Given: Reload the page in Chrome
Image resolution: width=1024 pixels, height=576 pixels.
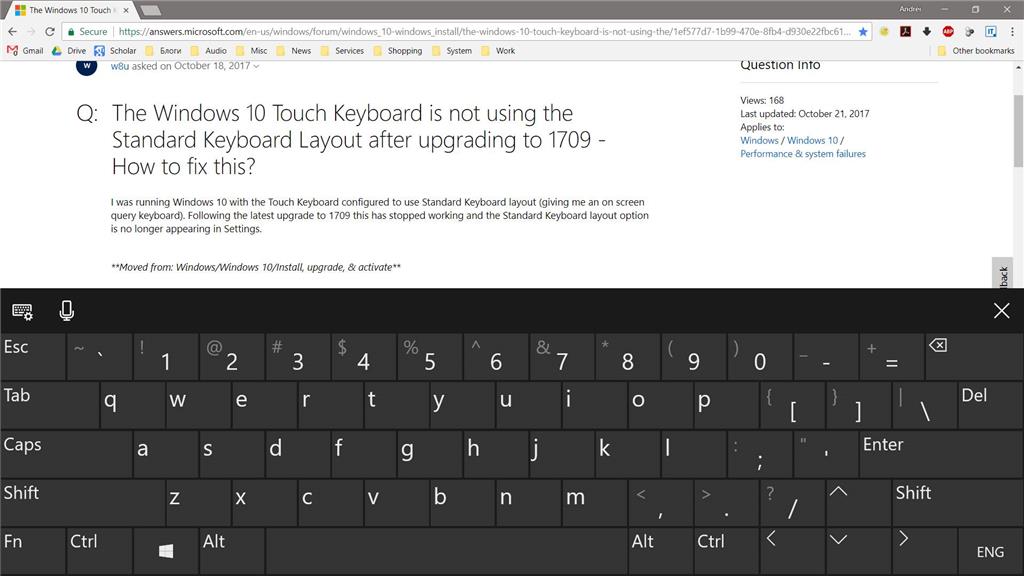Looking at the screenshot, I should tap(50, 31).
